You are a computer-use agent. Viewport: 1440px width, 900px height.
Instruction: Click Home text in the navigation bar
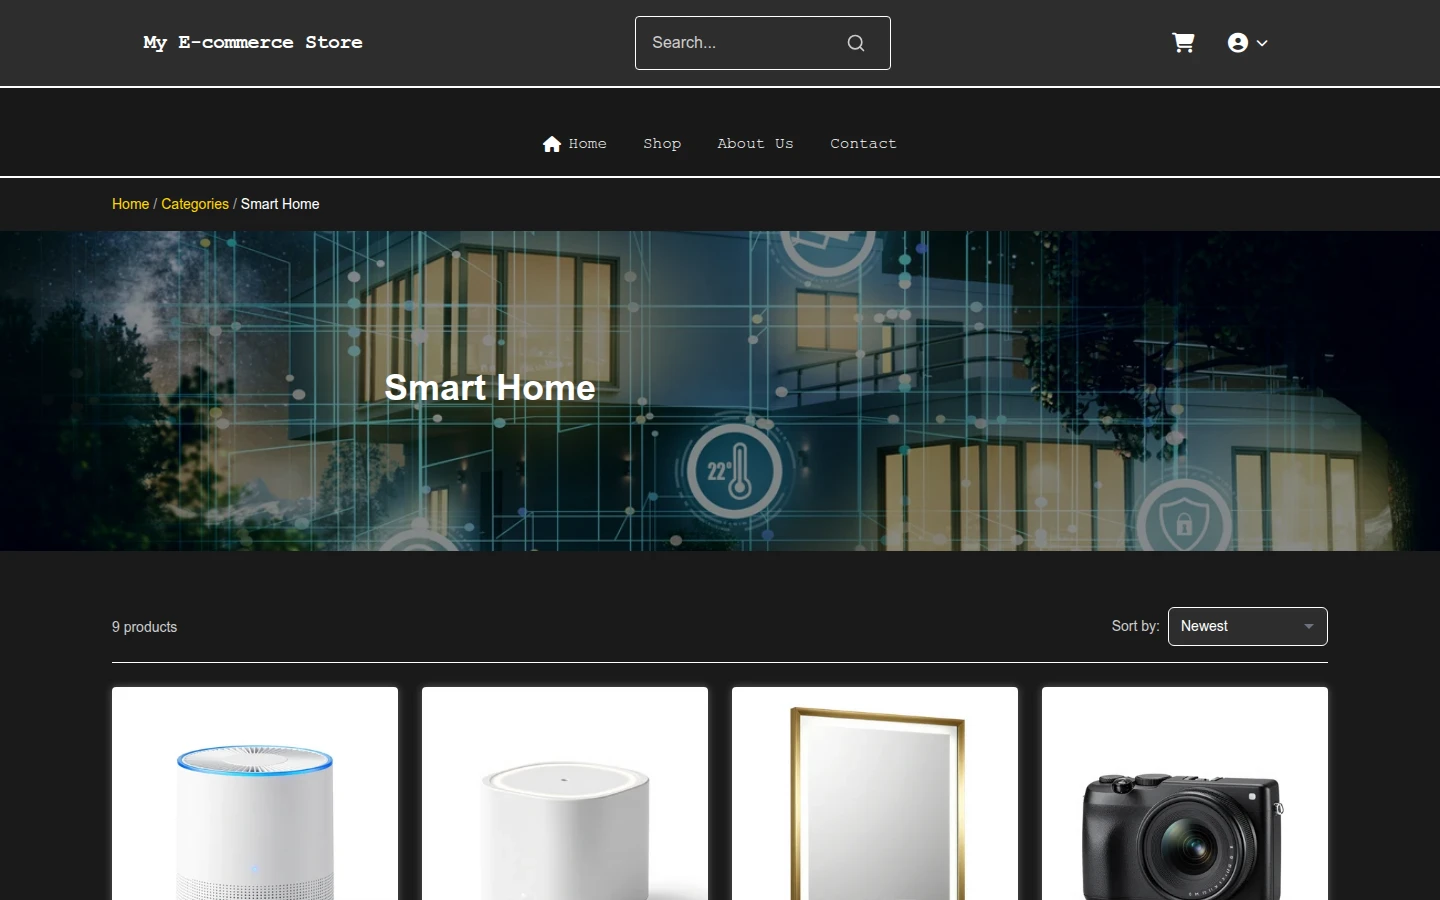(588, 144)
